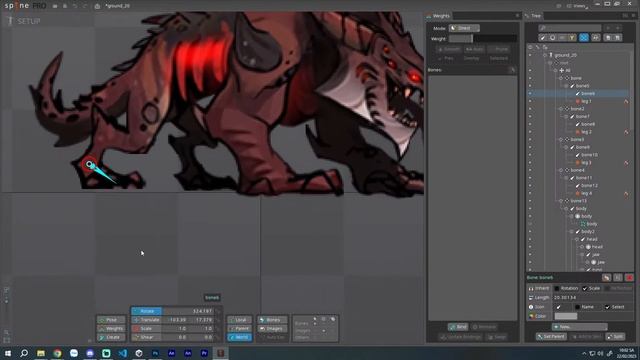Select the Pose tool

[111, 320]
